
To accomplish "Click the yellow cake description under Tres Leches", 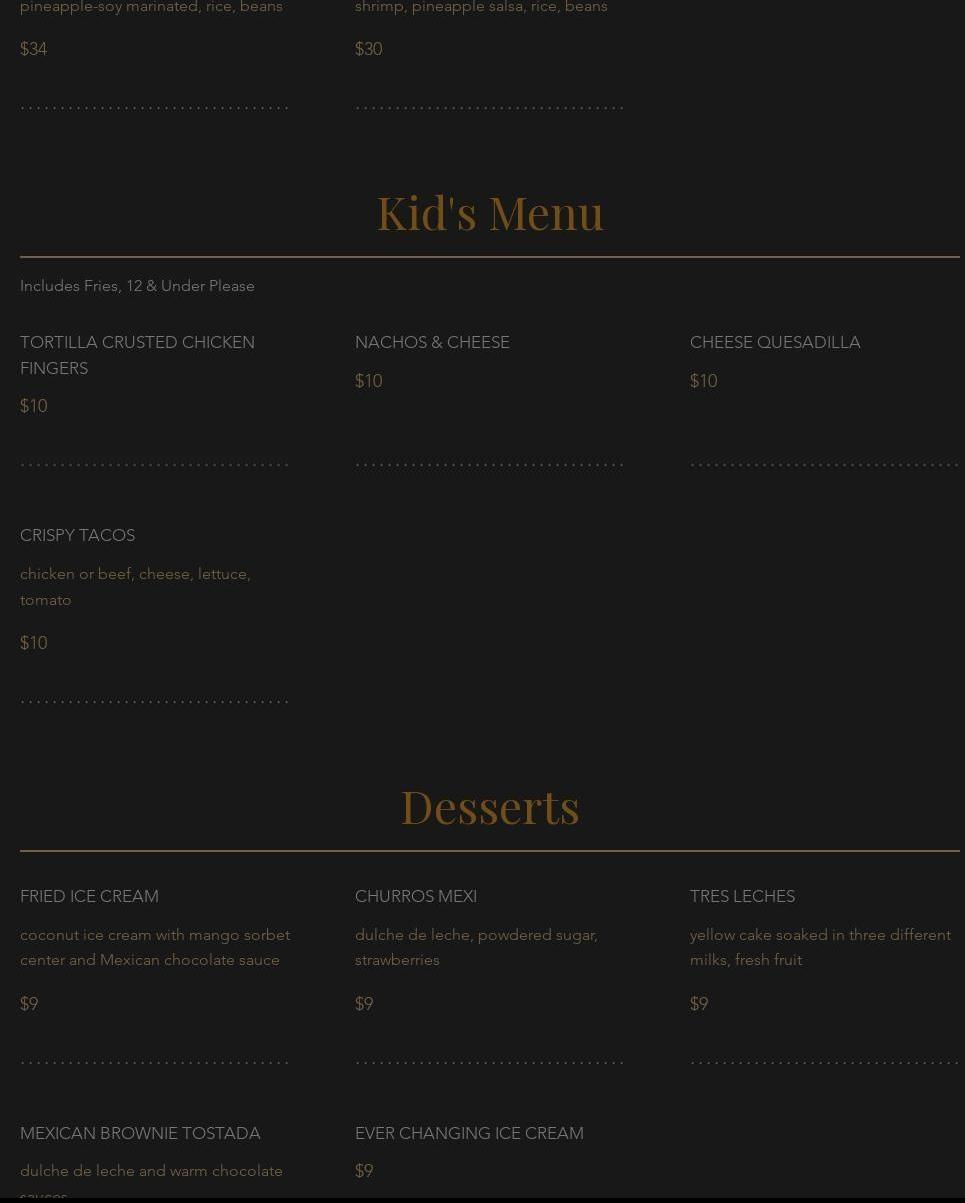I will [x=820, y=947].
